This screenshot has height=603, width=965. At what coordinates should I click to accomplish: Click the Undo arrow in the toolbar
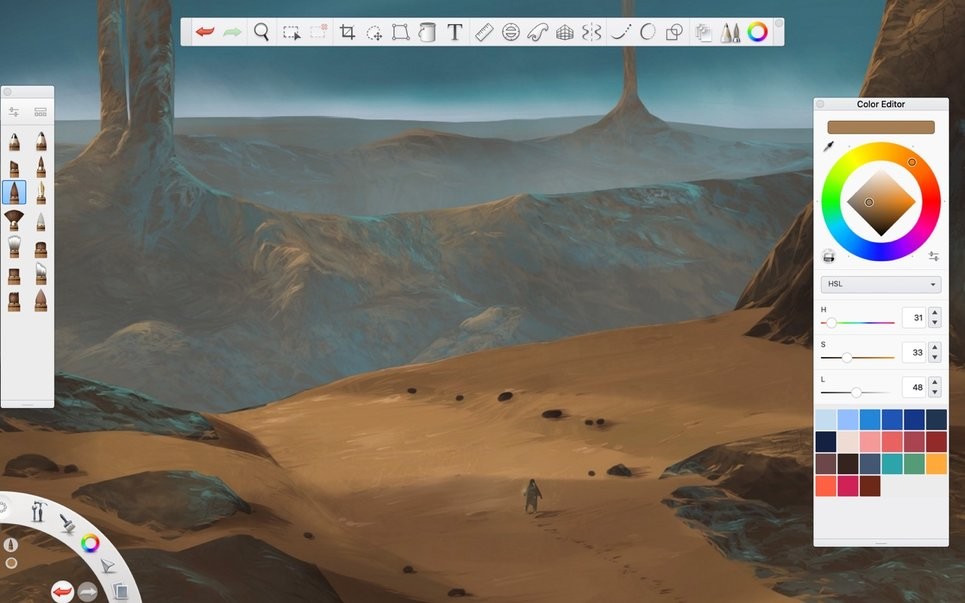pos(203,31)
